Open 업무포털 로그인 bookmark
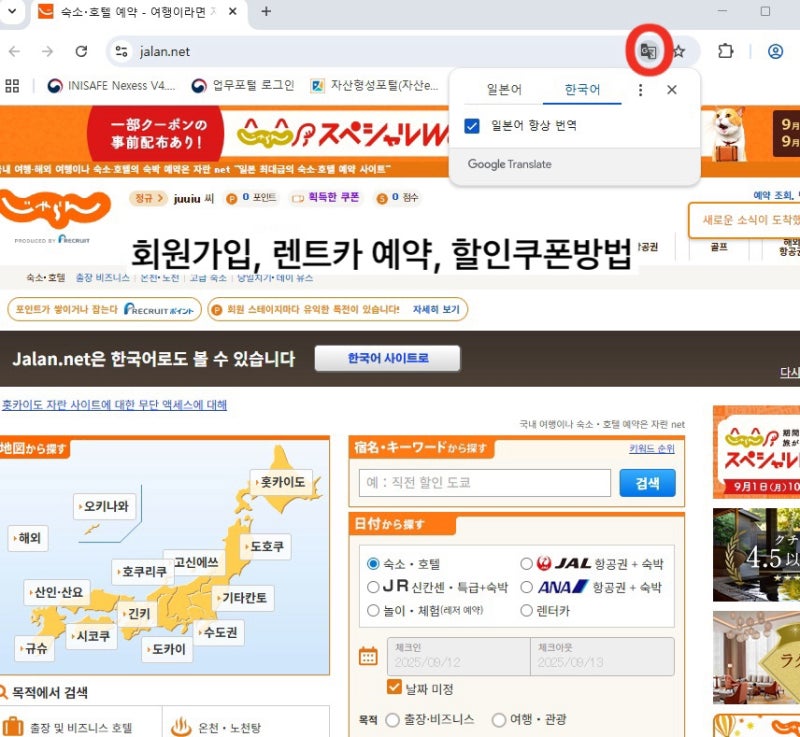This screenshot has height=737, width=800. [243, 86]
